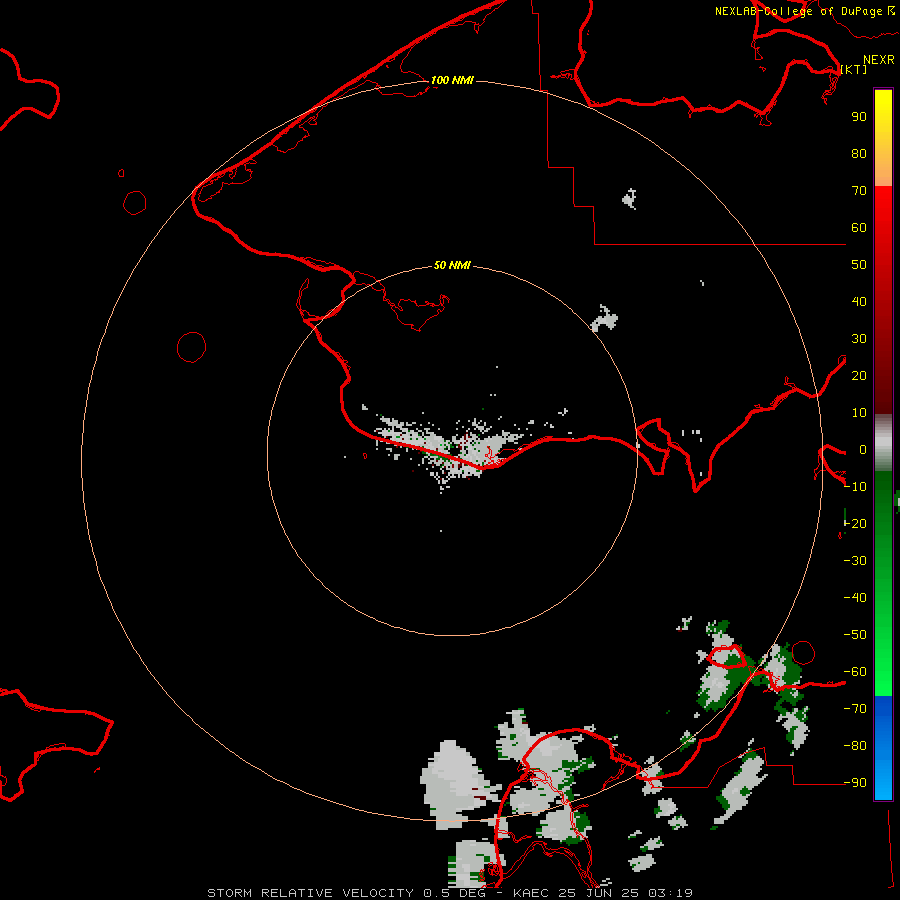Select the -80 scale value

(855, 746)
